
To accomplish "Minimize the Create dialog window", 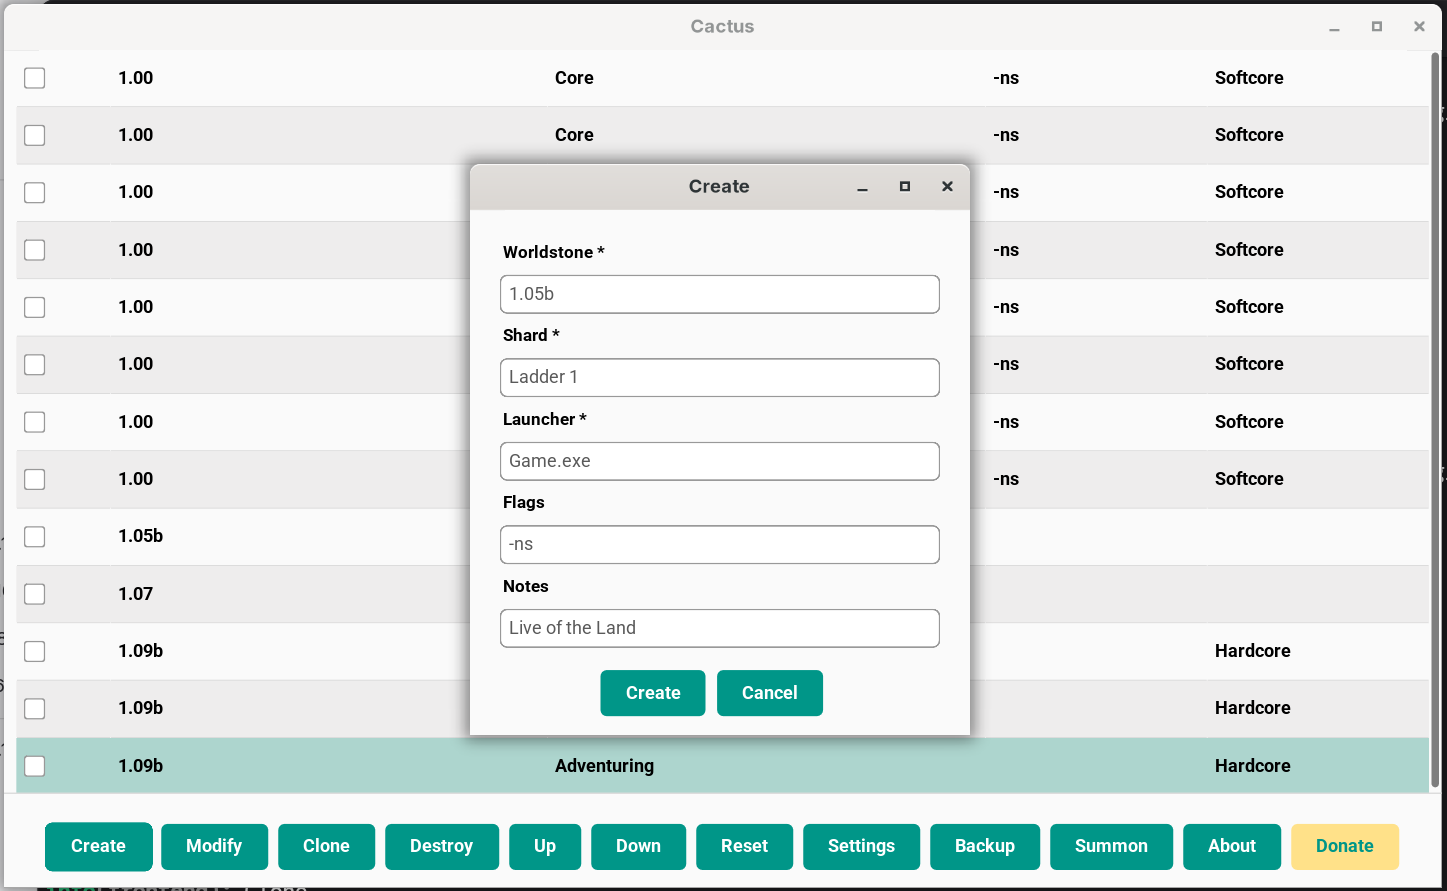I will [x=862, y=187].
